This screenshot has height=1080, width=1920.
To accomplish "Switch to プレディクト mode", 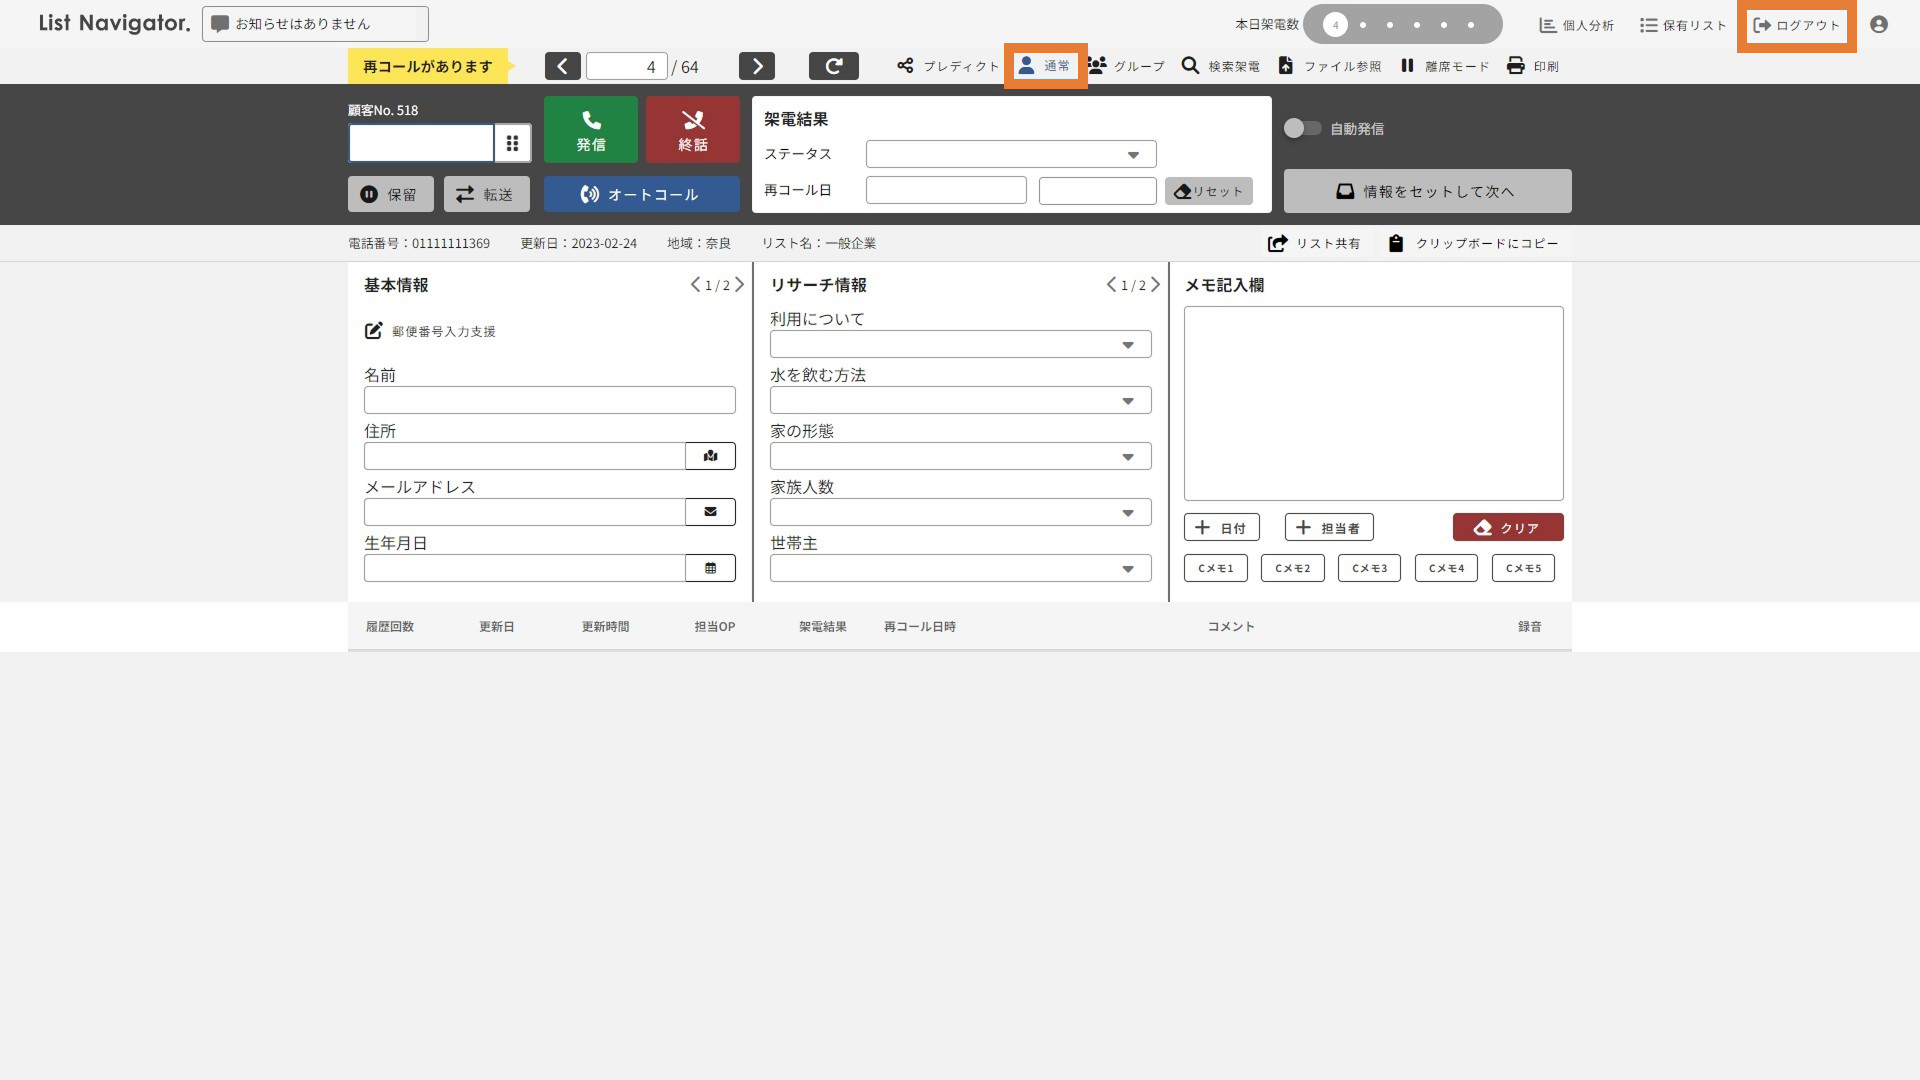I will (x=947, y=66).
